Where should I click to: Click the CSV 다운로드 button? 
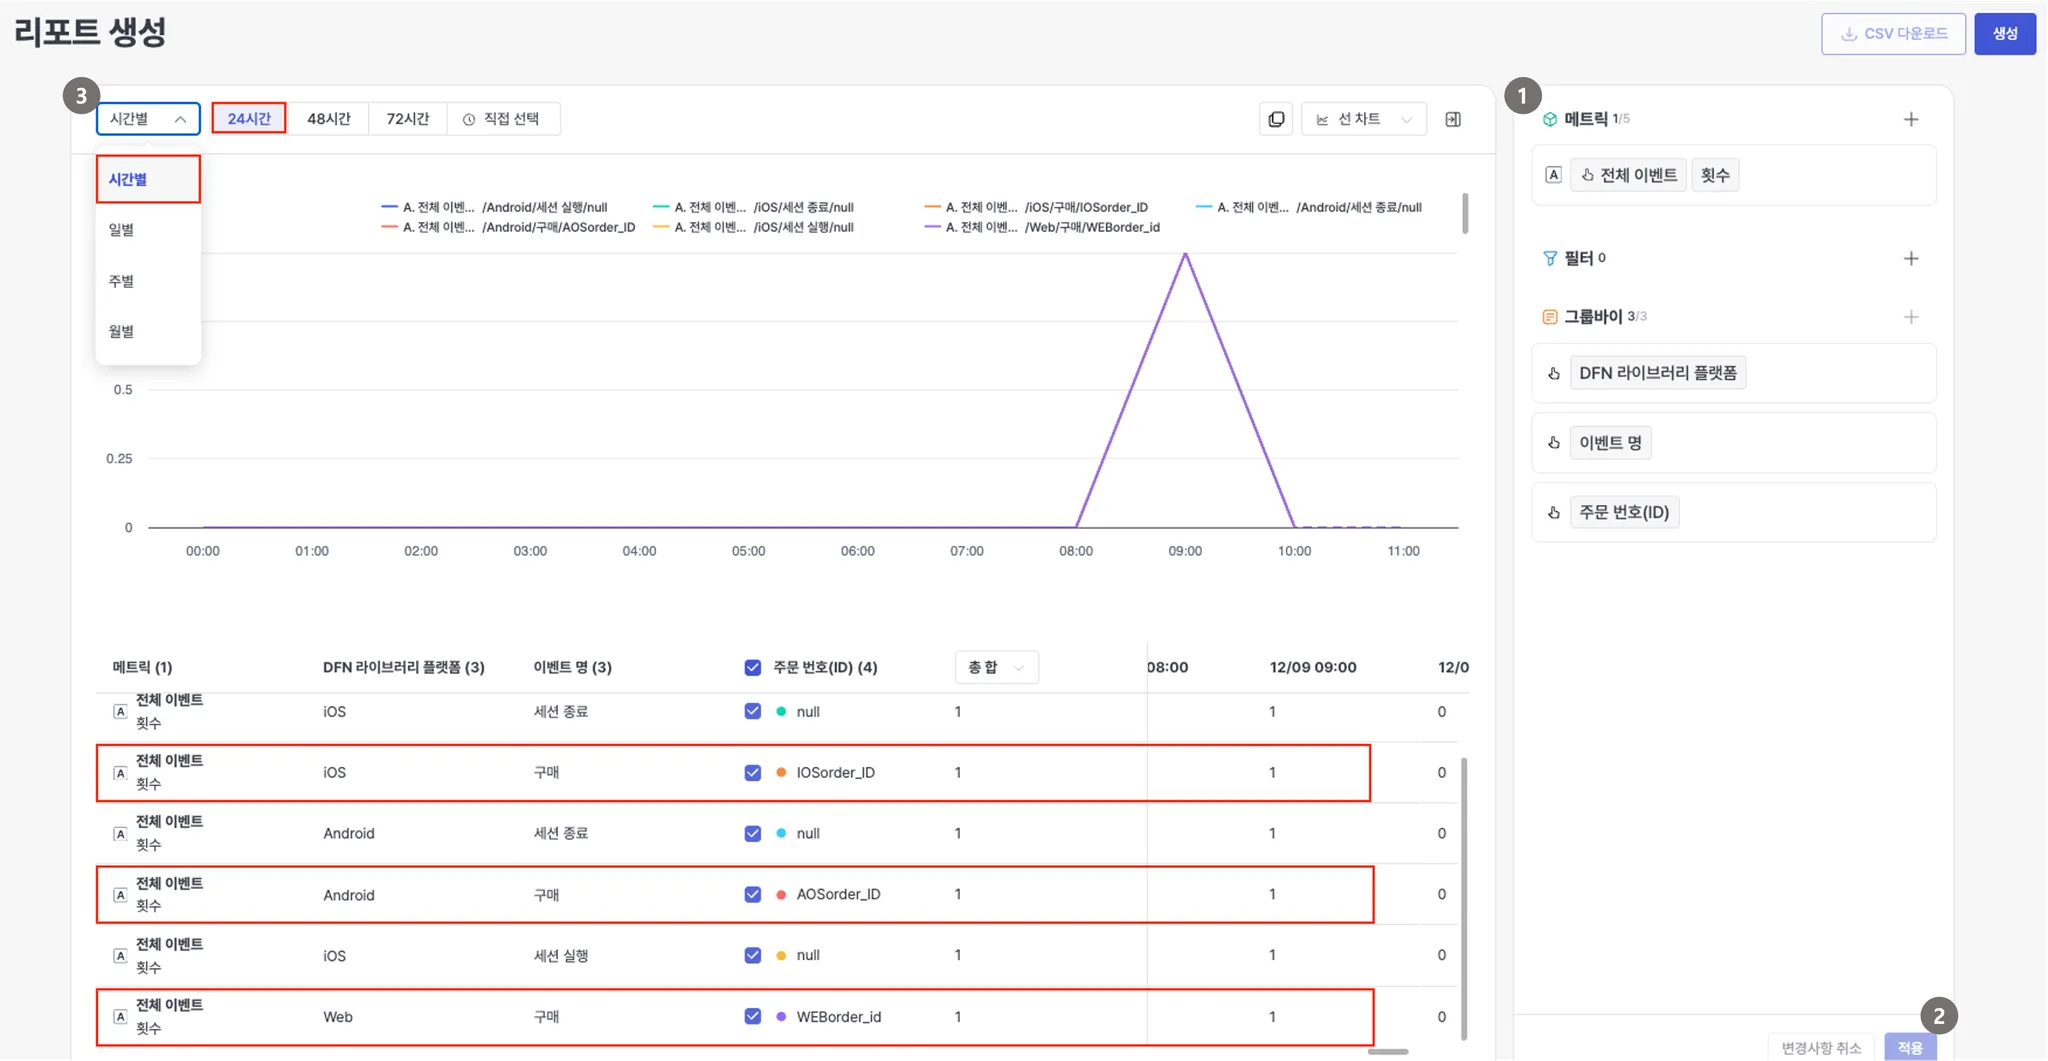tap(1893, 33)
